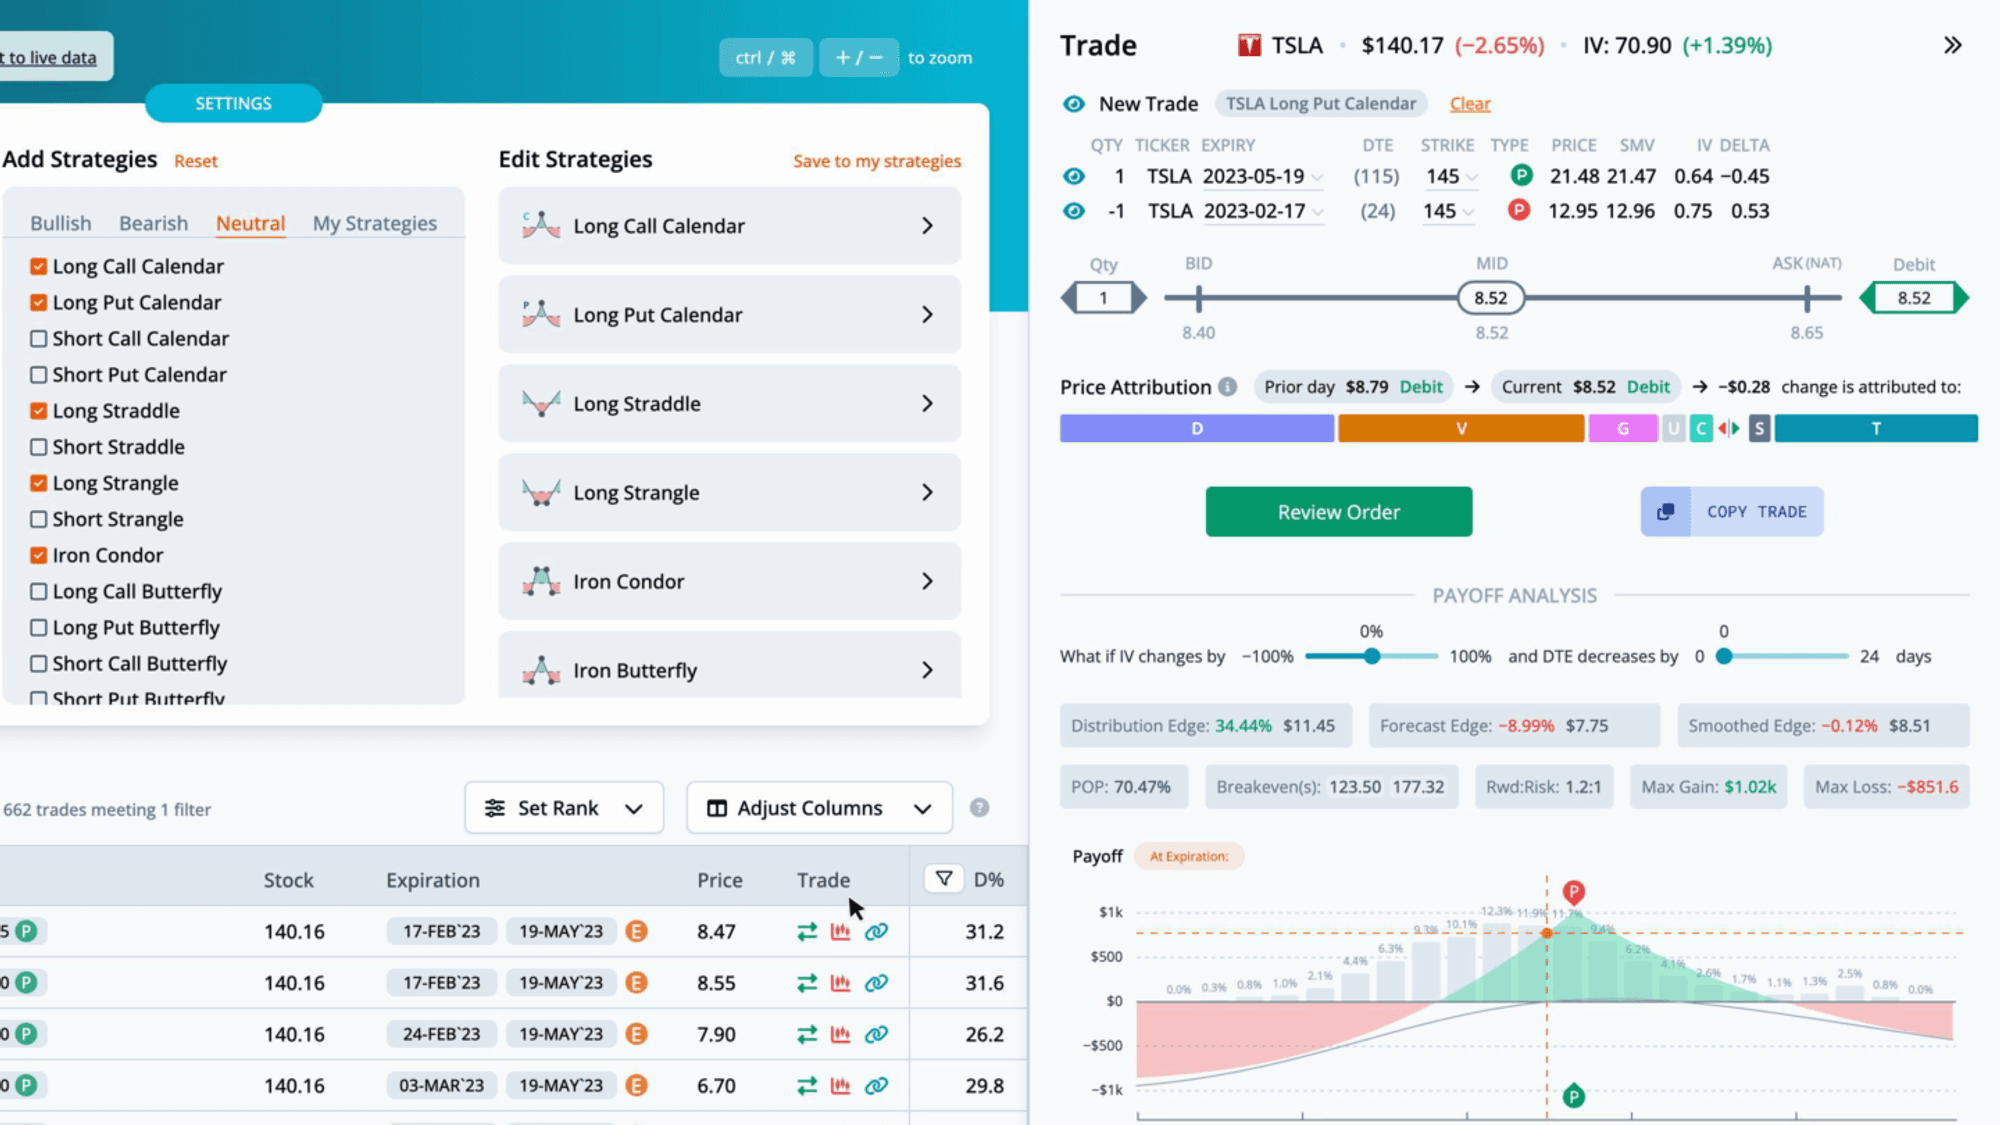Open My Strategies tab
2000x1125 pixels.
click(x=374, y=223)
